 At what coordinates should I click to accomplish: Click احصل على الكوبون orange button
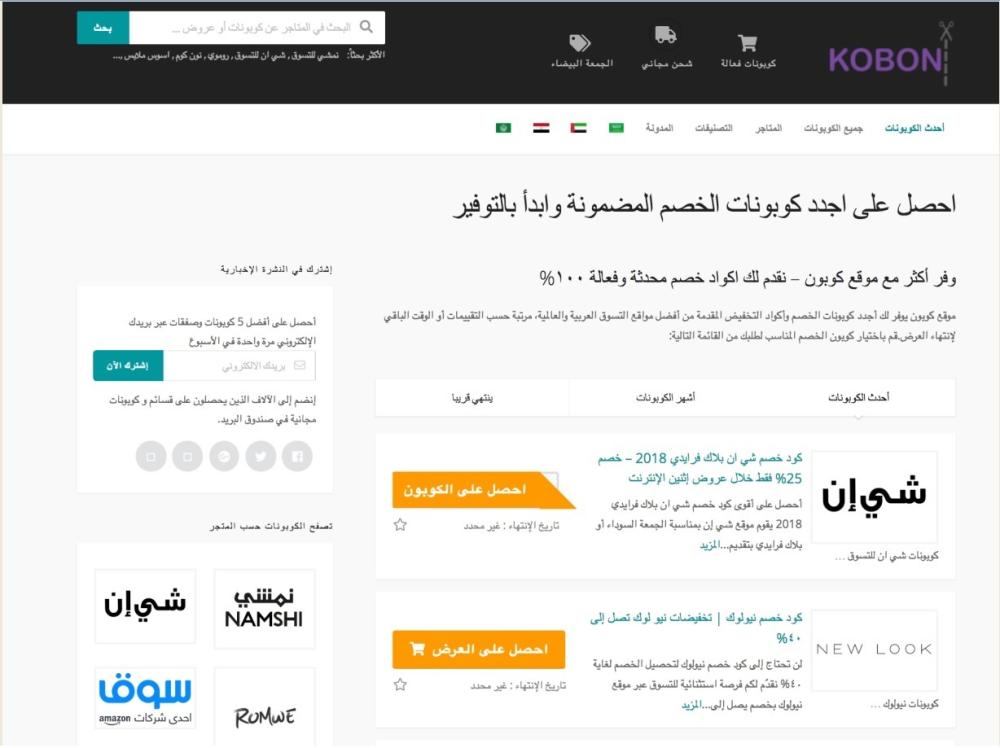[x=483, y=490]
